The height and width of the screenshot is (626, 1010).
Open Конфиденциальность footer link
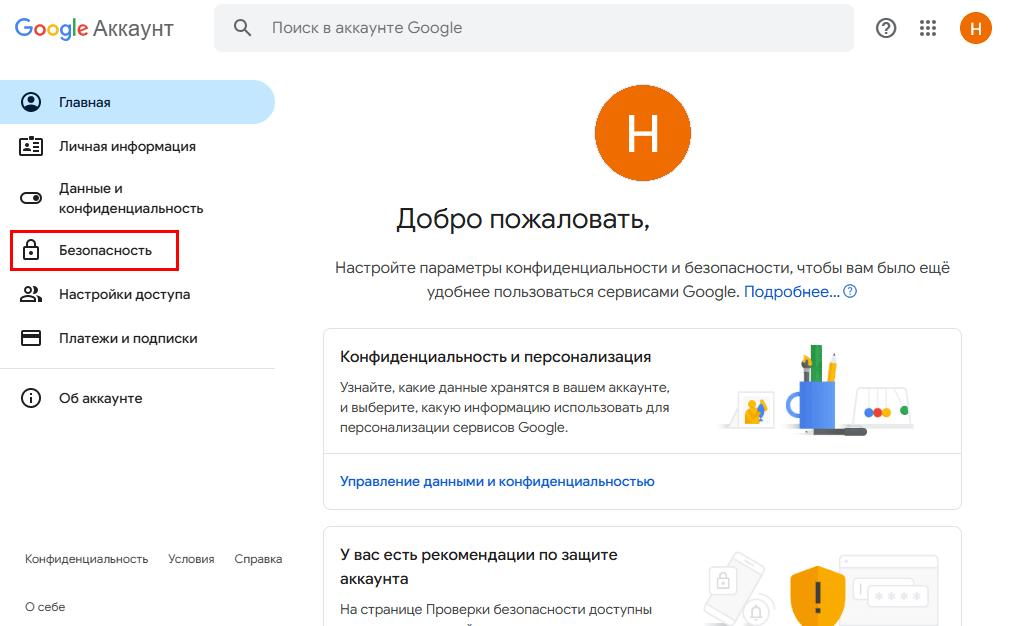(x=86, y=559)
